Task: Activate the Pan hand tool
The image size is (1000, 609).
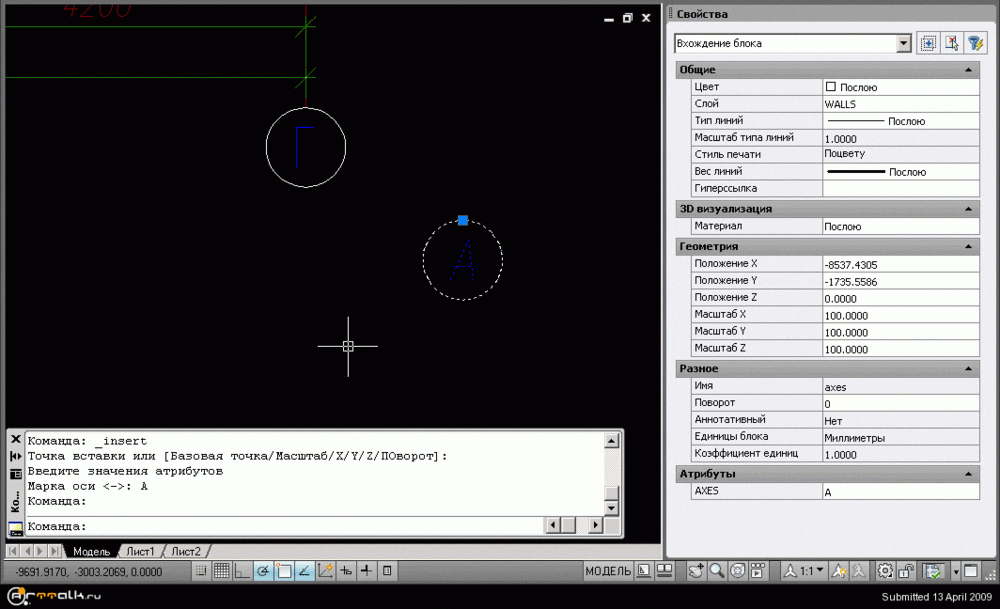Action: pos(696,571)
